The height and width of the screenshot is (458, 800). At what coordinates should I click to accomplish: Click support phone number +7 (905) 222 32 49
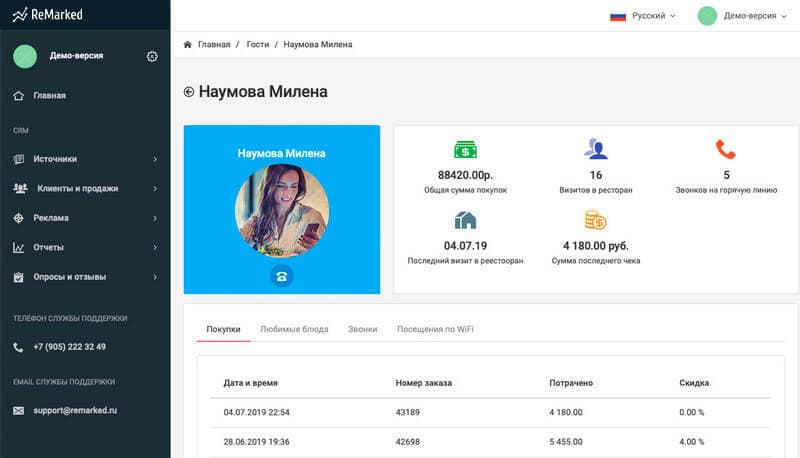pos(69,347)
